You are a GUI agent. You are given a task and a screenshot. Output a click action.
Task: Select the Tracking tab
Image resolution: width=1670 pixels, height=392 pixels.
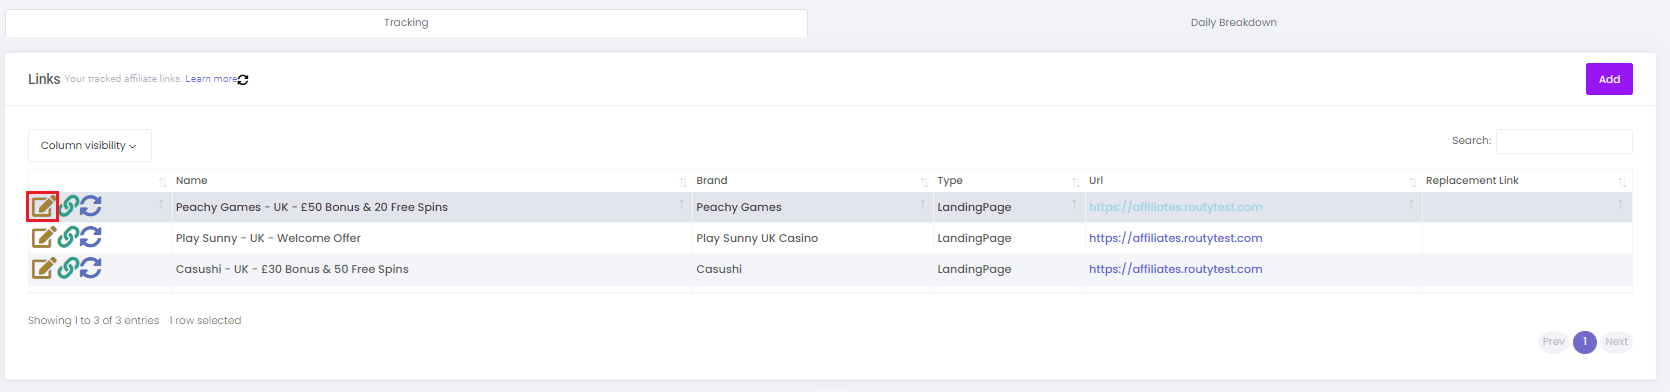point(406,22)
